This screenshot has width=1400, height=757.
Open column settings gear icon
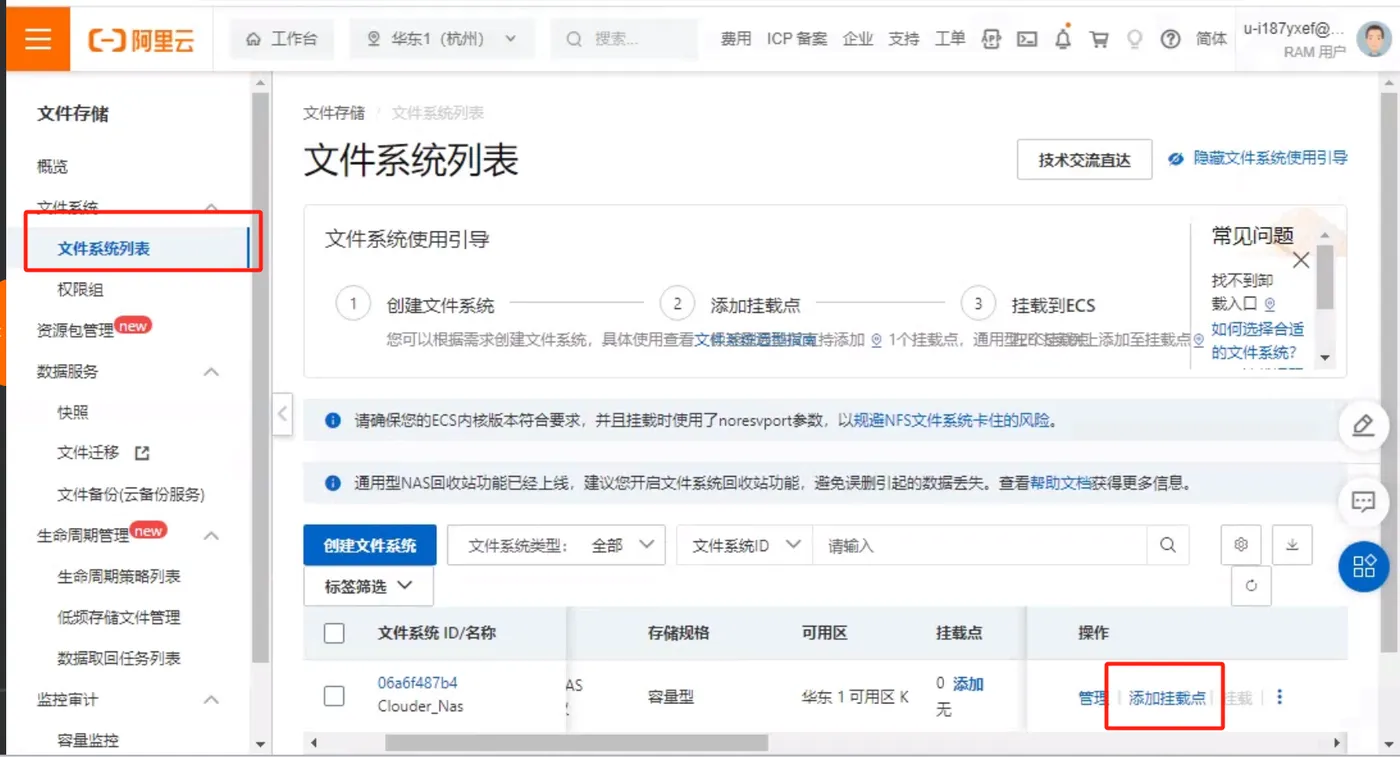pos(1241,545)
